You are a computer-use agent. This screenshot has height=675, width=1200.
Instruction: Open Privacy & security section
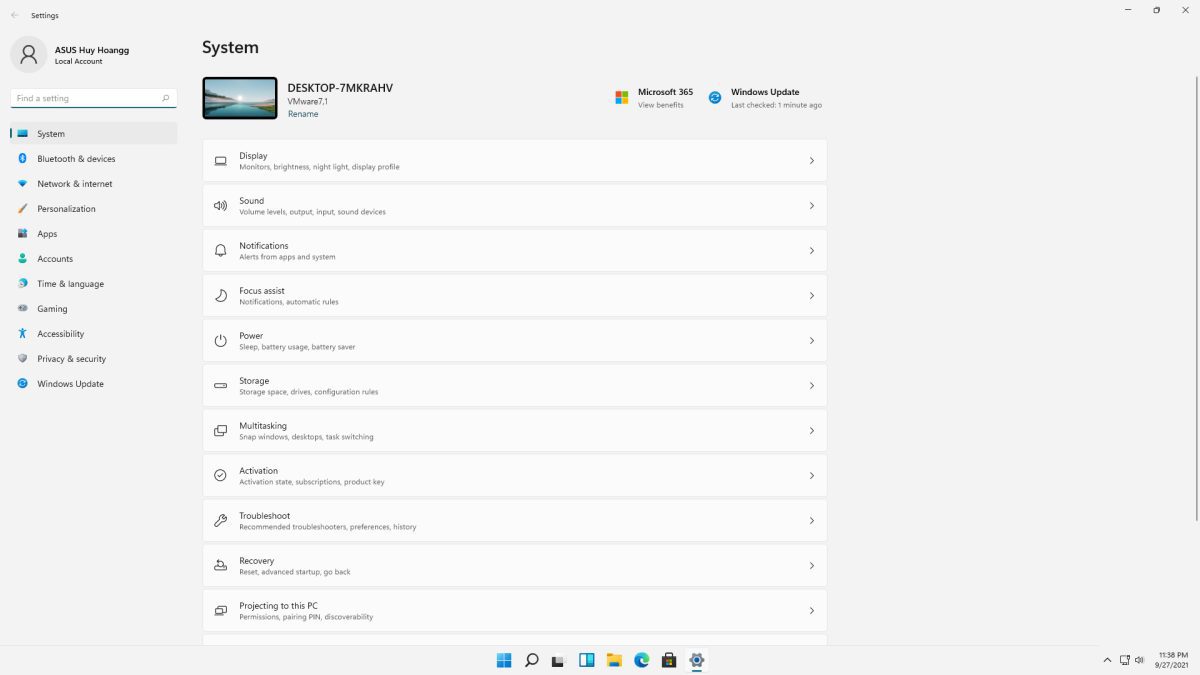click(94, 359)
